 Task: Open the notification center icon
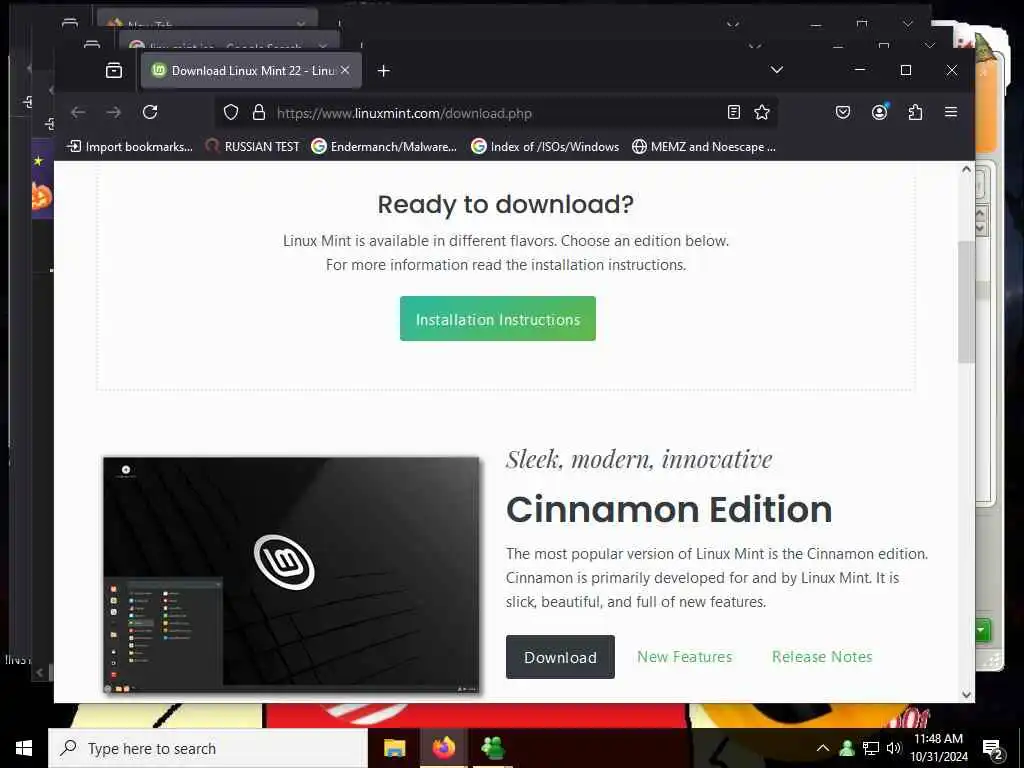coord(993,749)
